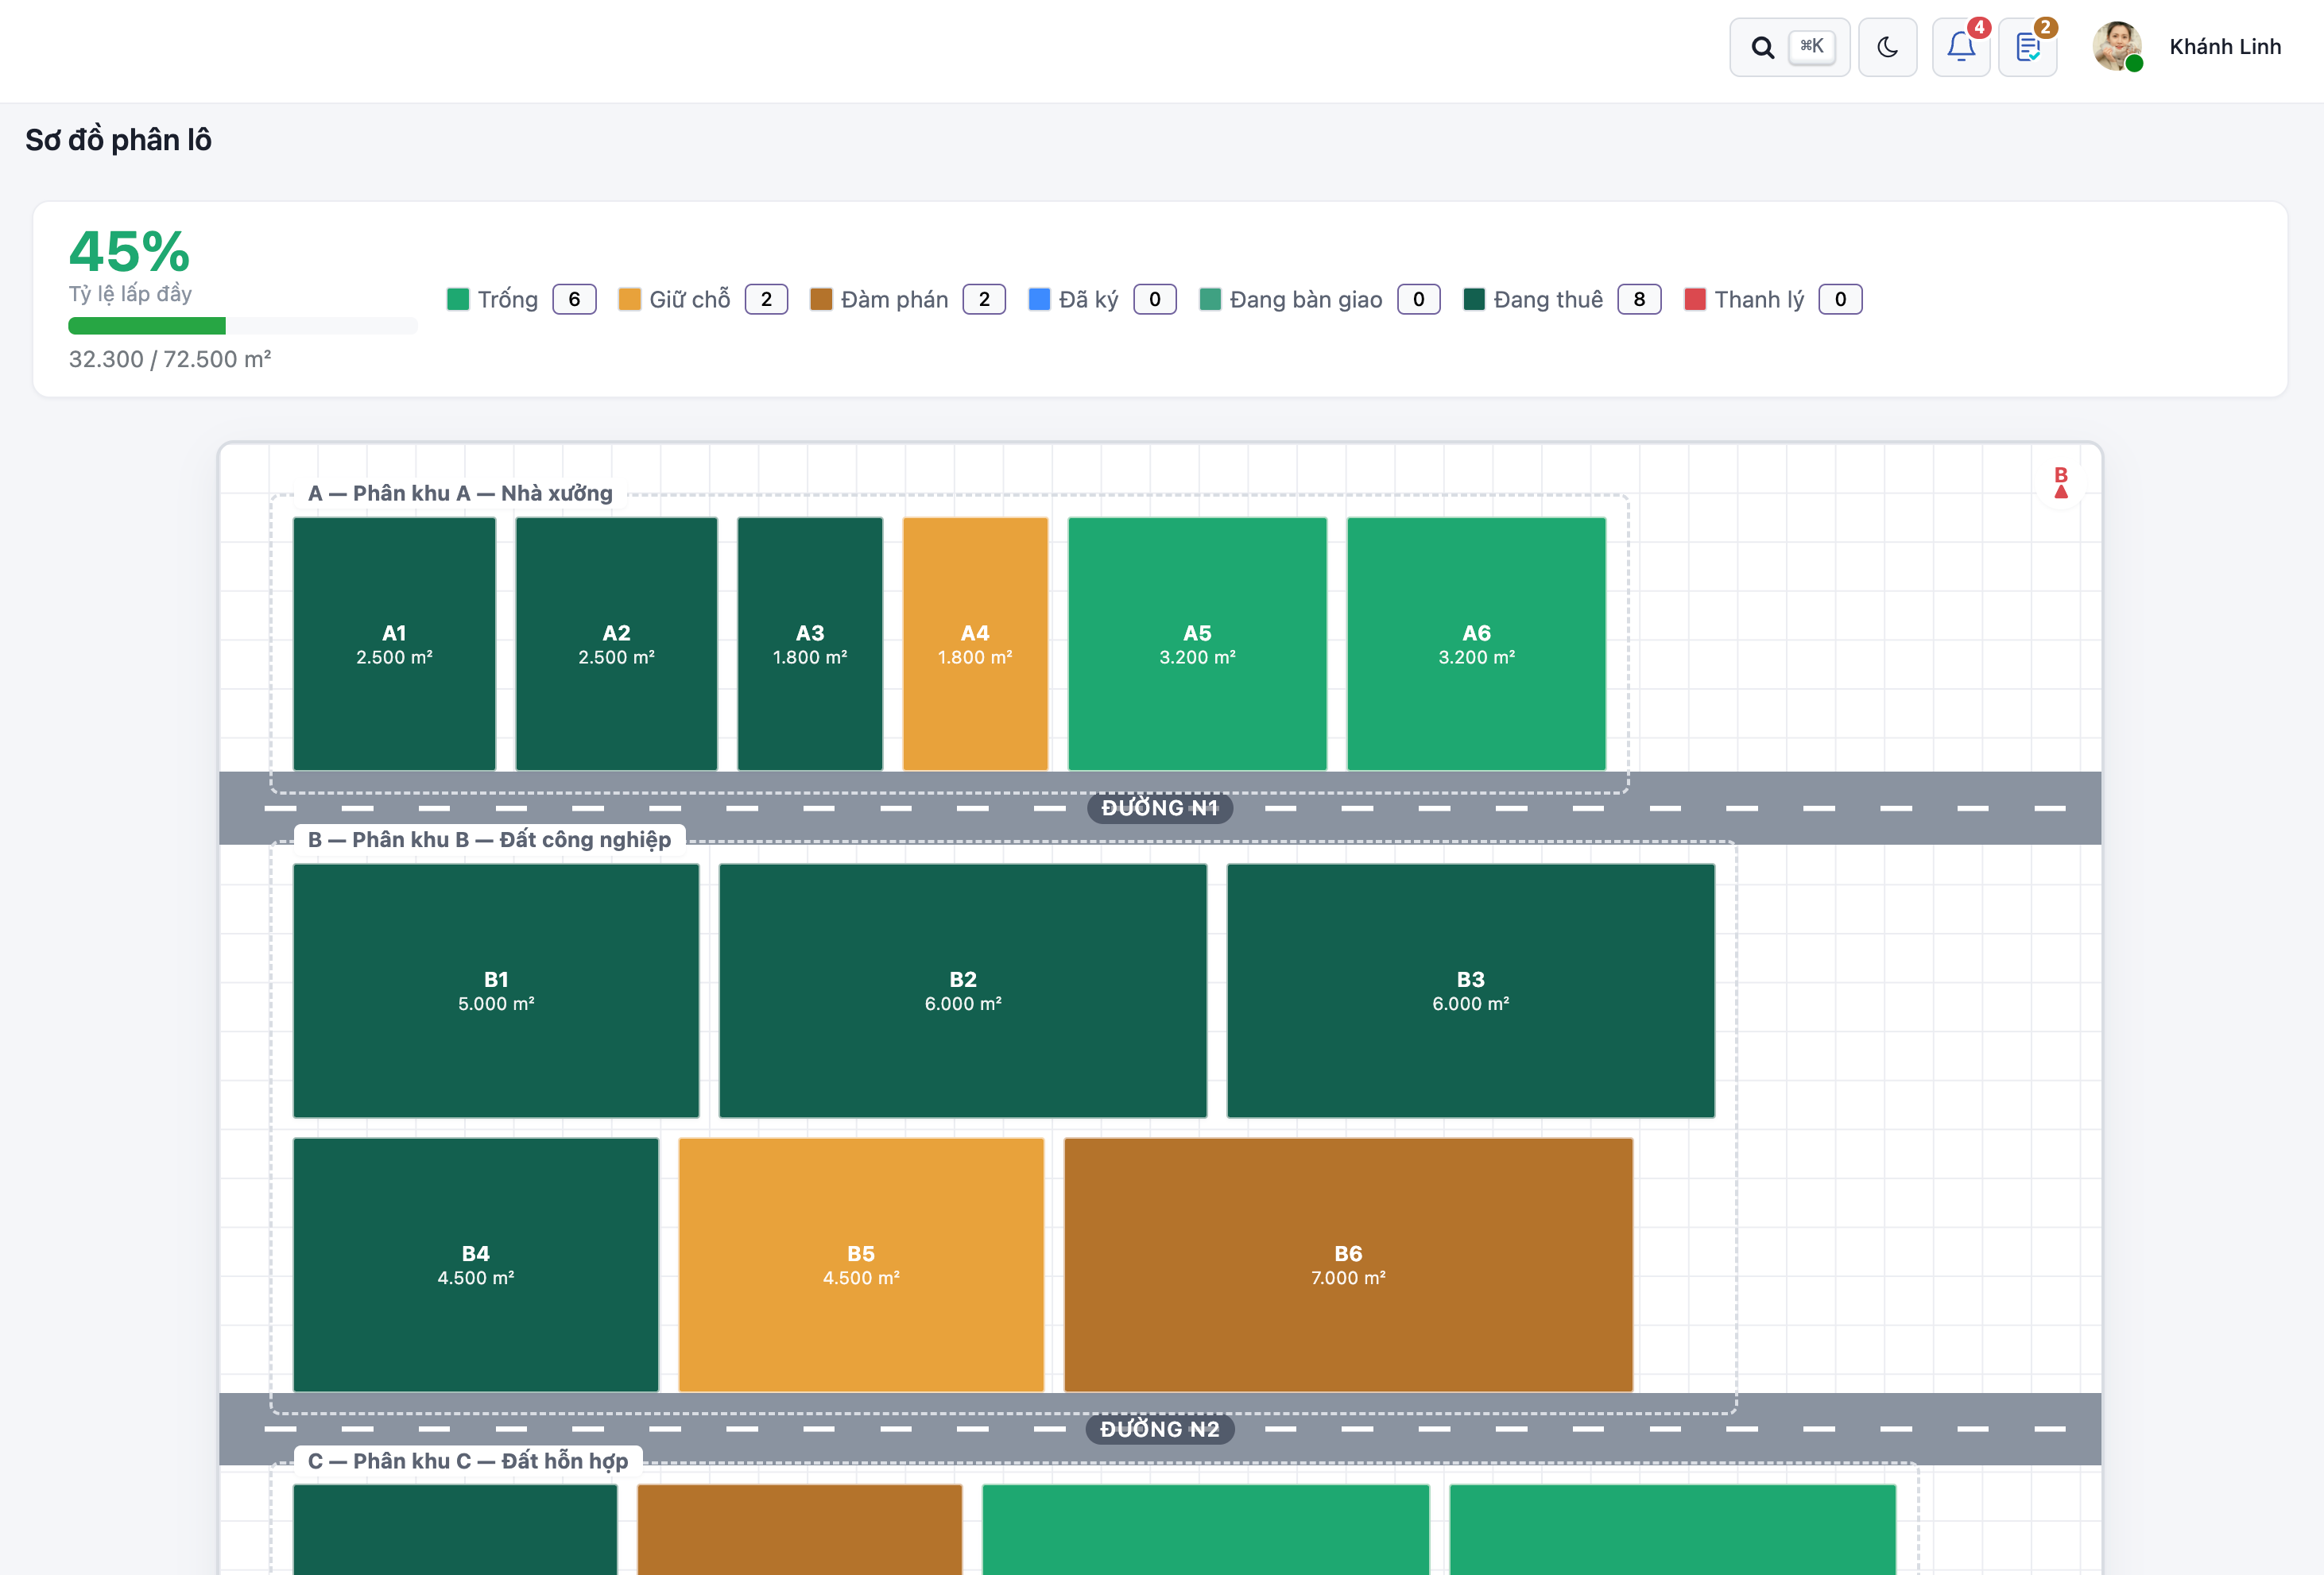2324x1575 pixels.
Task: Click the north compass marker on the map
Action: (x=2061, y=483)
